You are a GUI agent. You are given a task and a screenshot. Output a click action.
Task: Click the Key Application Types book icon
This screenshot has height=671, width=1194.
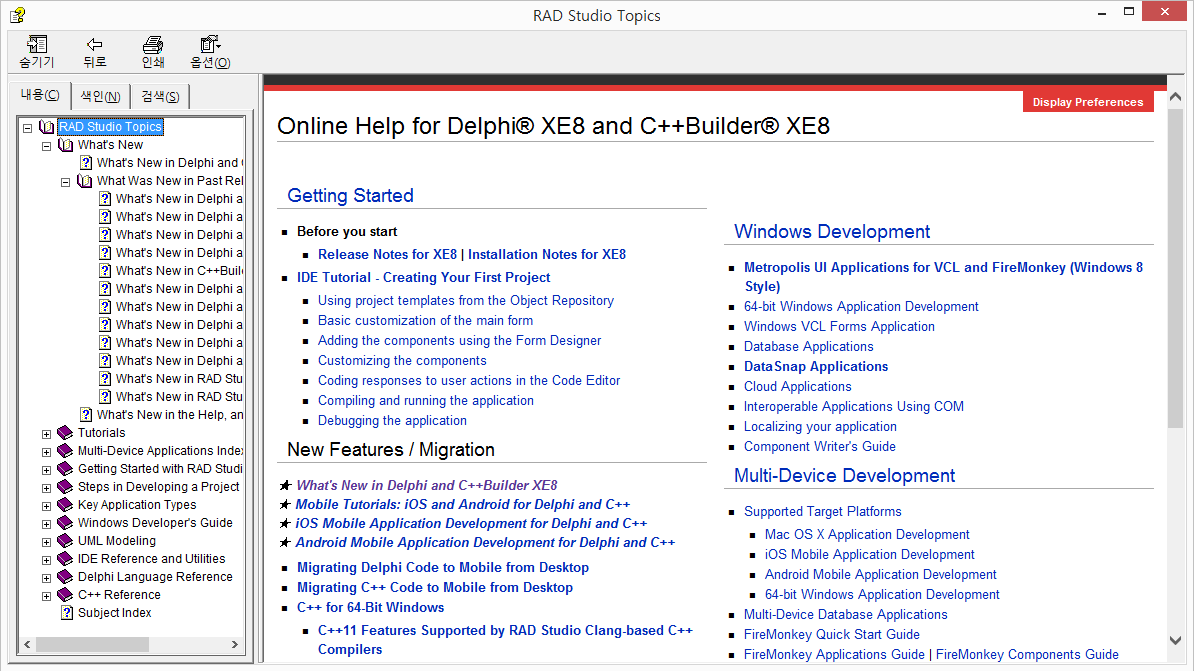click(65, 505)
